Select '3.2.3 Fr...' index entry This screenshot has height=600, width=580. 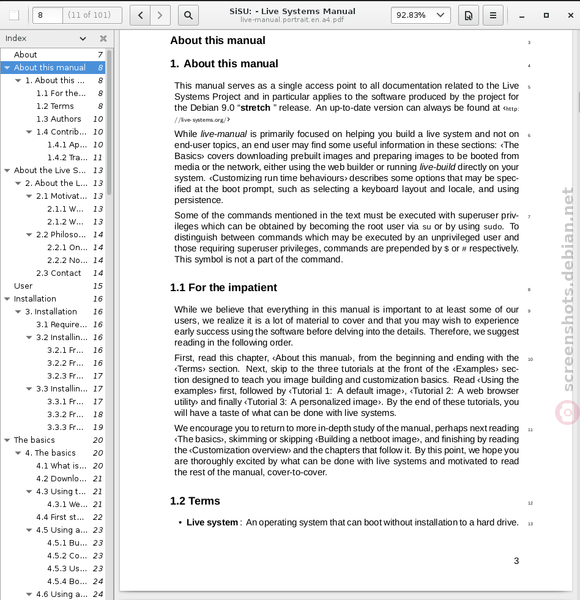click(54, 376)
